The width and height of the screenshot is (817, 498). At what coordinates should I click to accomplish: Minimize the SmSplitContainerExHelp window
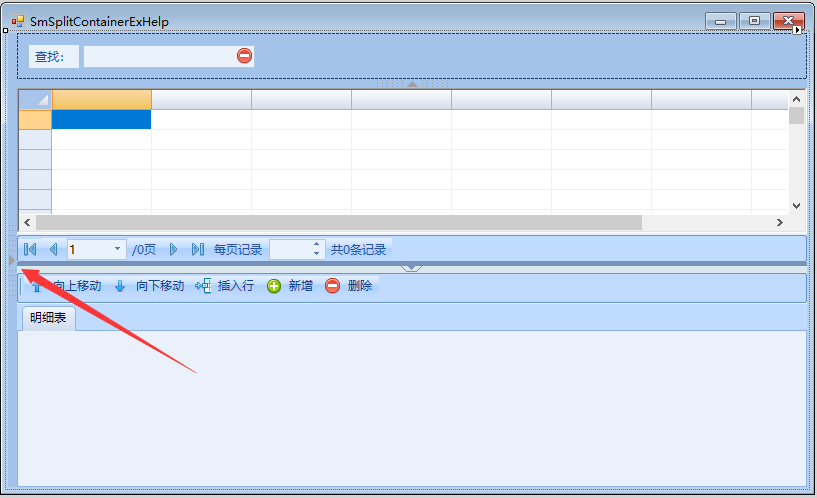(721, 21)
